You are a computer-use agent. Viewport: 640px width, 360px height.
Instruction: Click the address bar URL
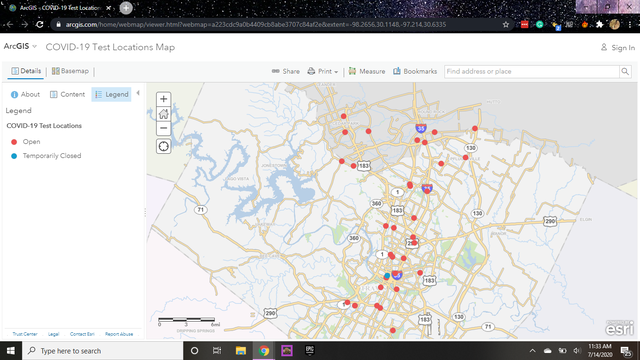point(256,24)
